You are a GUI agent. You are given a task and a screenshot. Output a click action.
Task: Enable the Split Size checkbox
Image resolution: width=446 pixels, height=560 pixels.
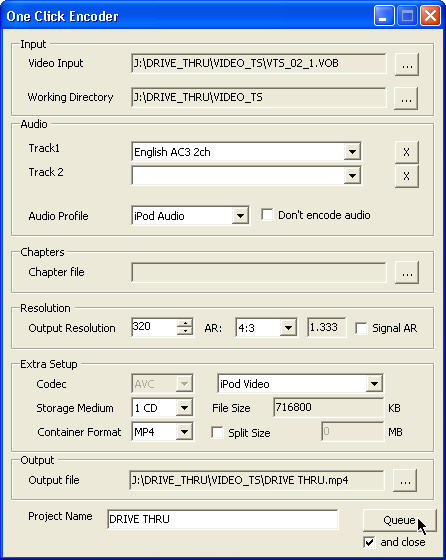217,432
